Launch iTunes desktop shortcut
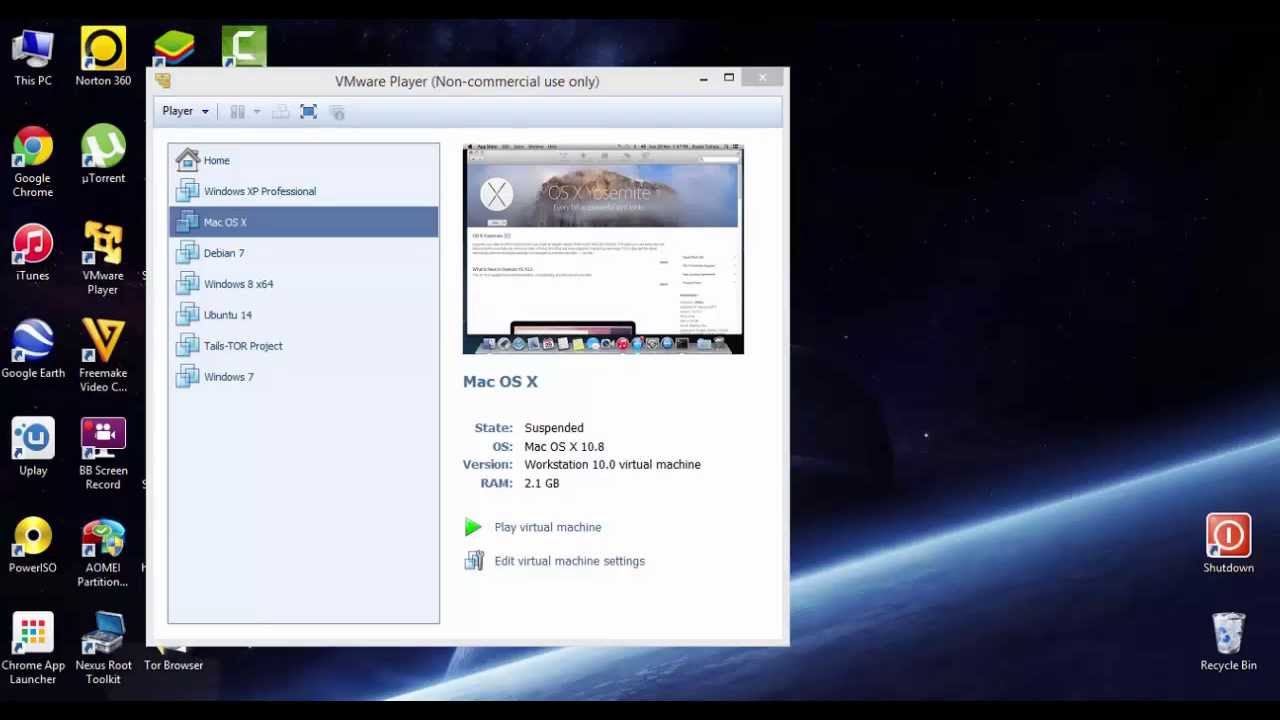 tap(33, 252)
